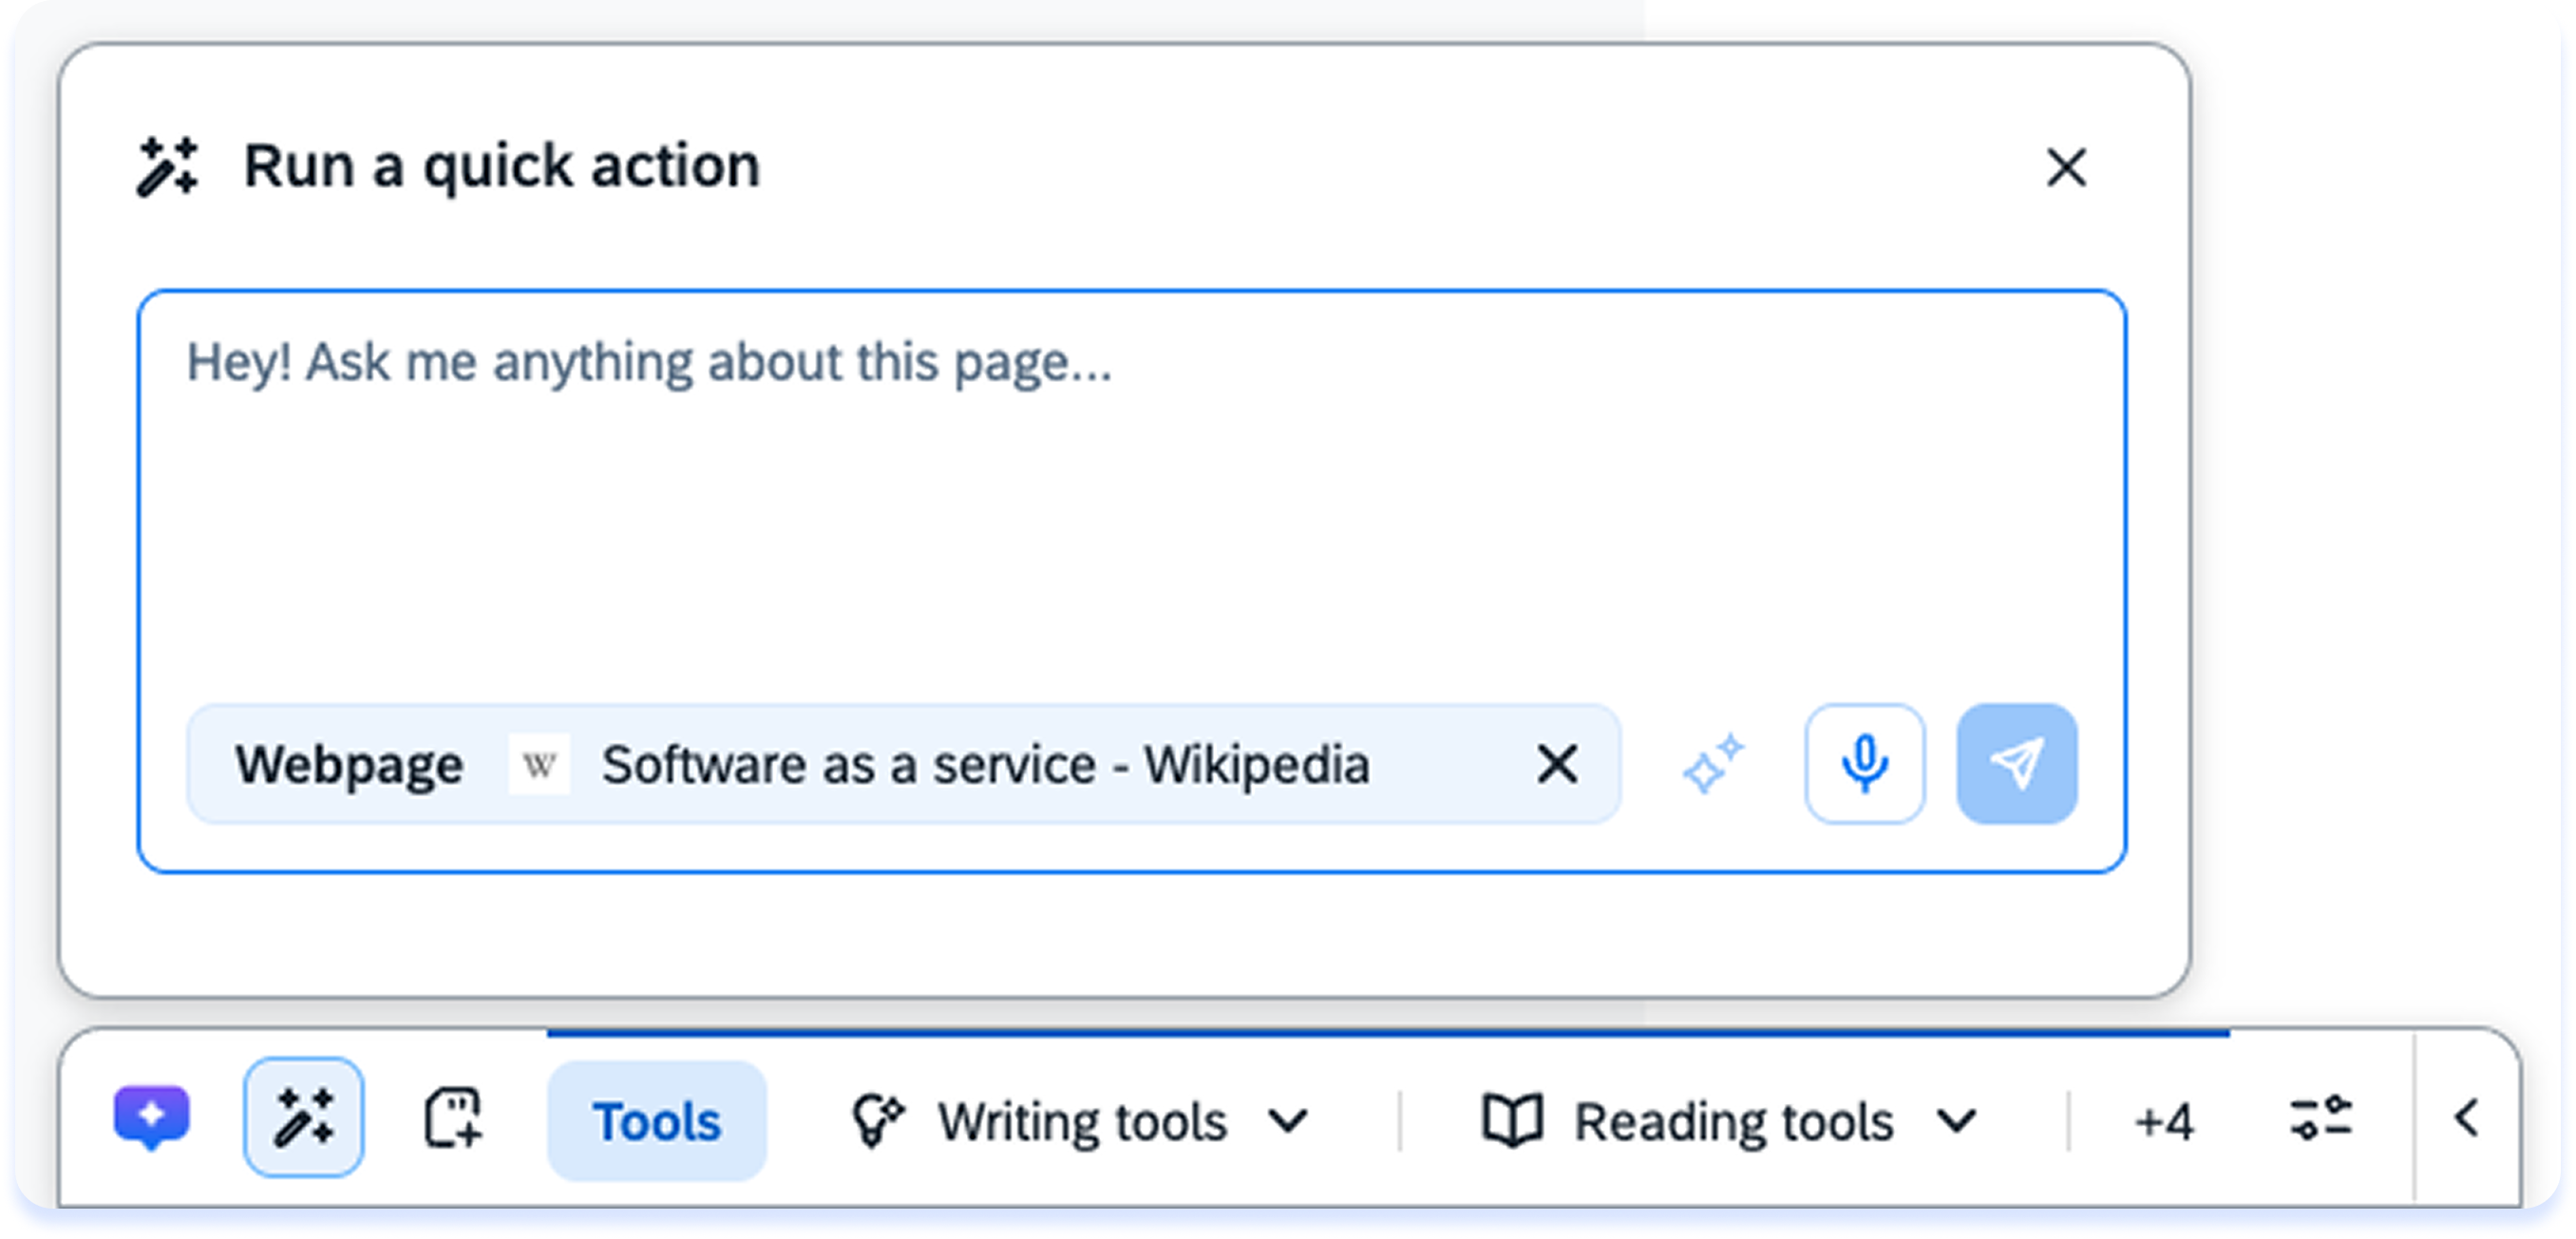This screenshot has width=2576, height=1239.
Task: Click the Webpage context label
Action: tap(349, 765)
